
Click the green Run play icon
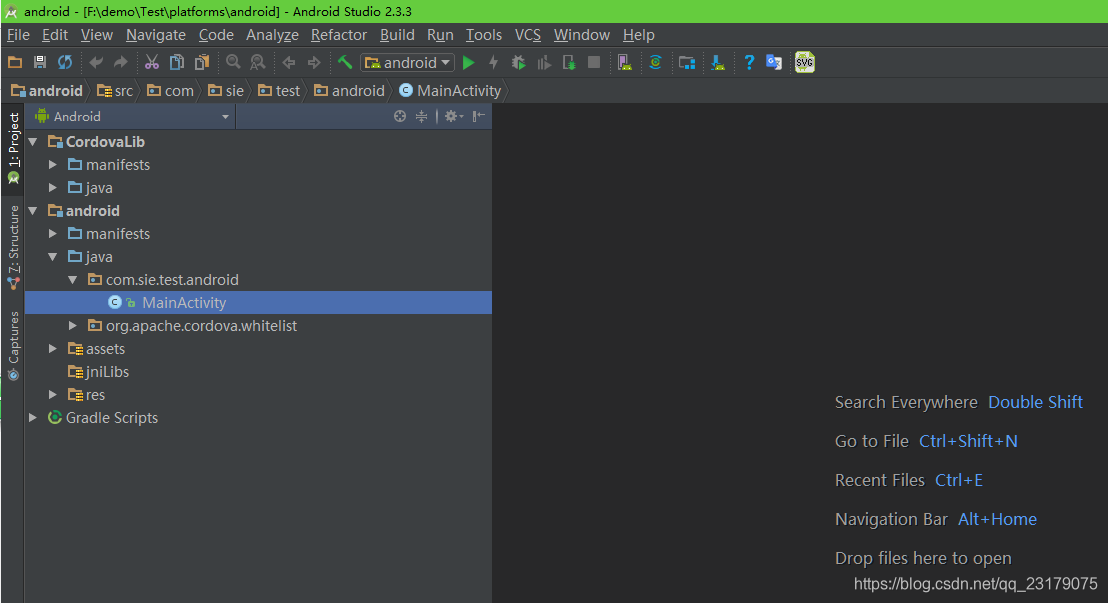468,63
